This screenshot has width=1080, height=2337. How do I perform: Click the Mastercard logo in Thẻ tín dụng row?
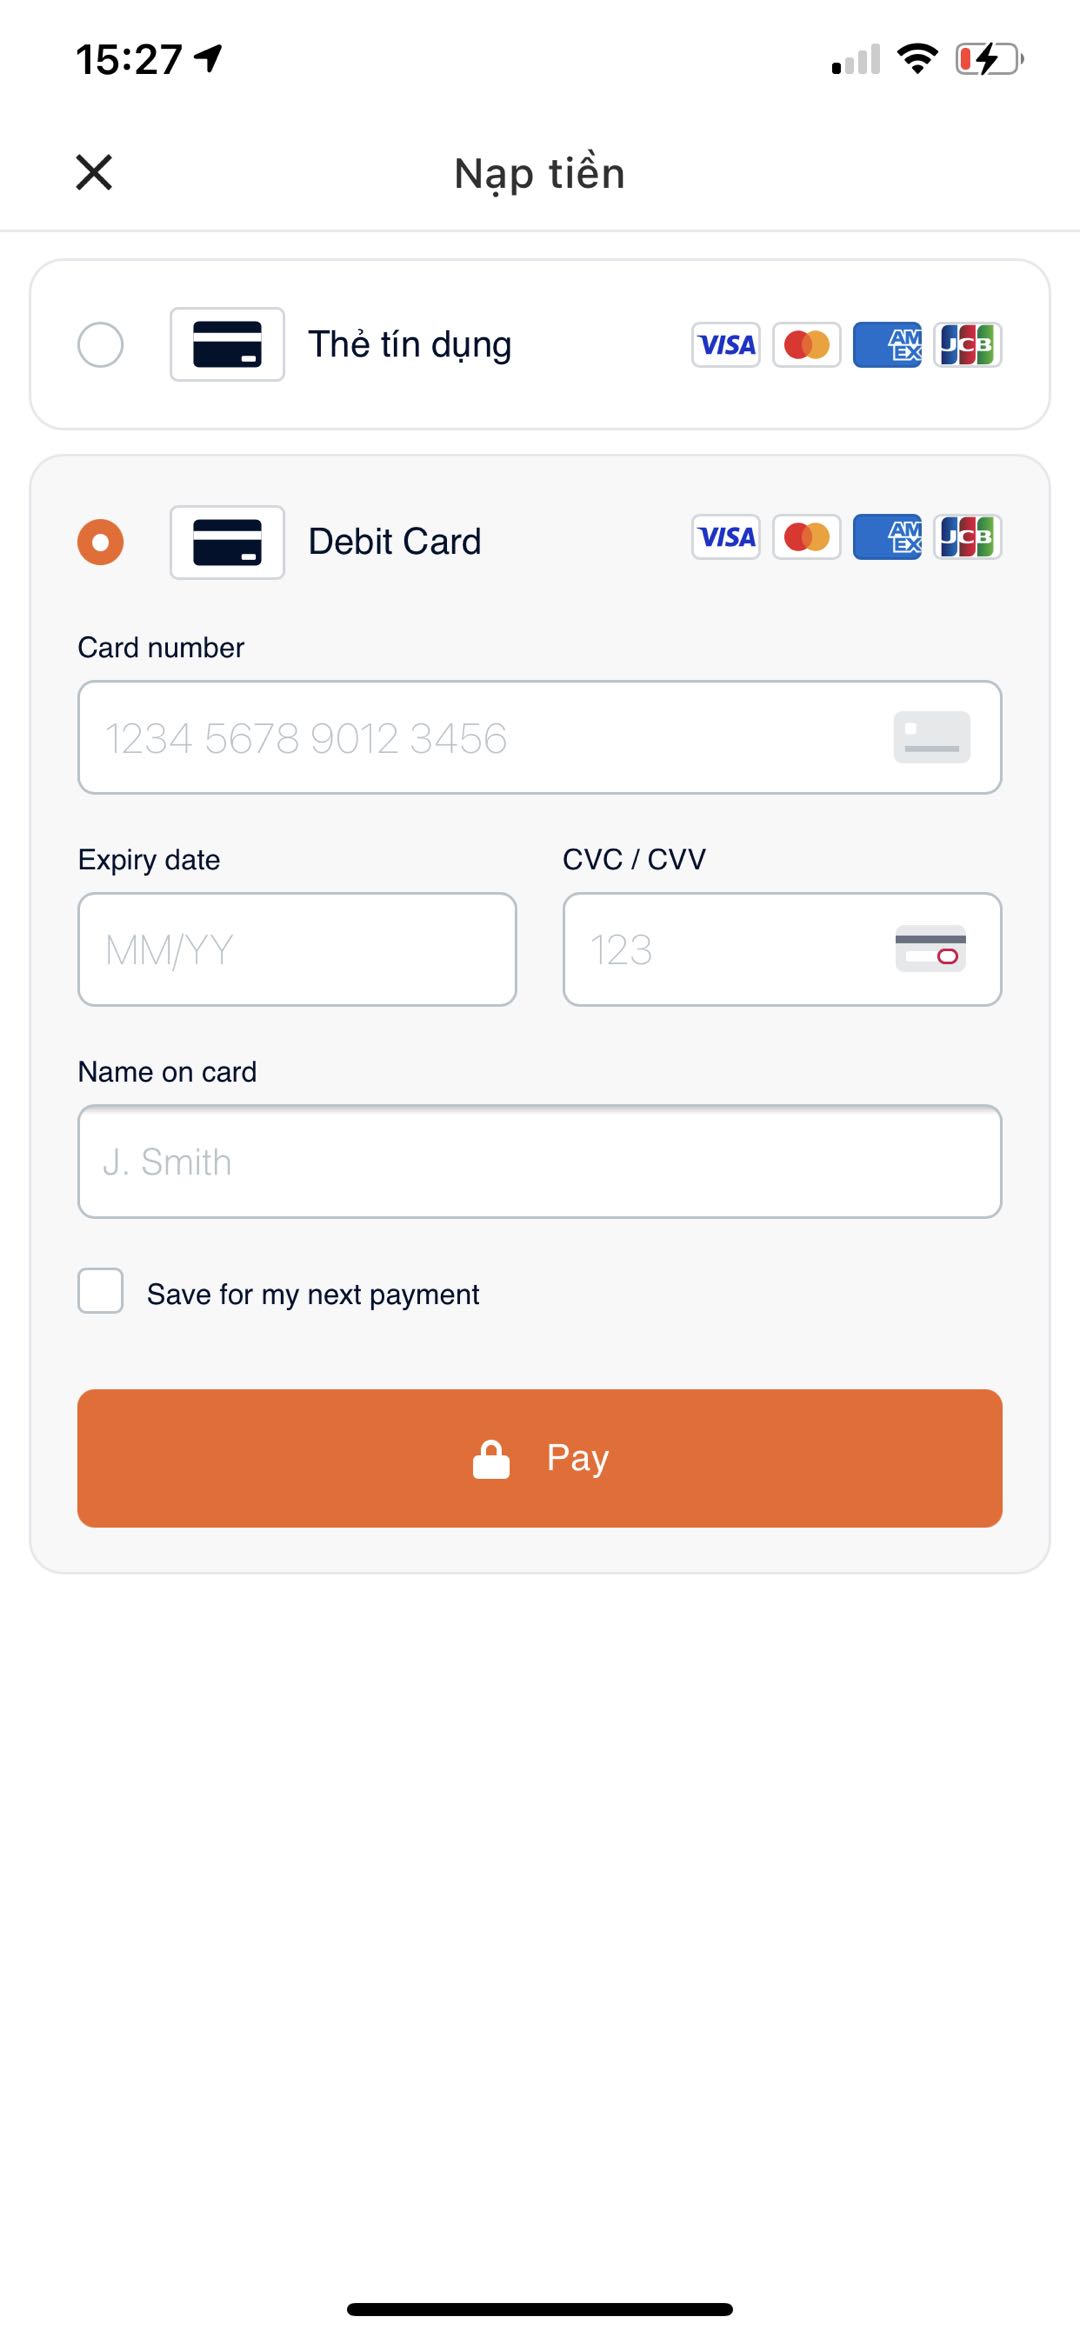pos(807,345)
